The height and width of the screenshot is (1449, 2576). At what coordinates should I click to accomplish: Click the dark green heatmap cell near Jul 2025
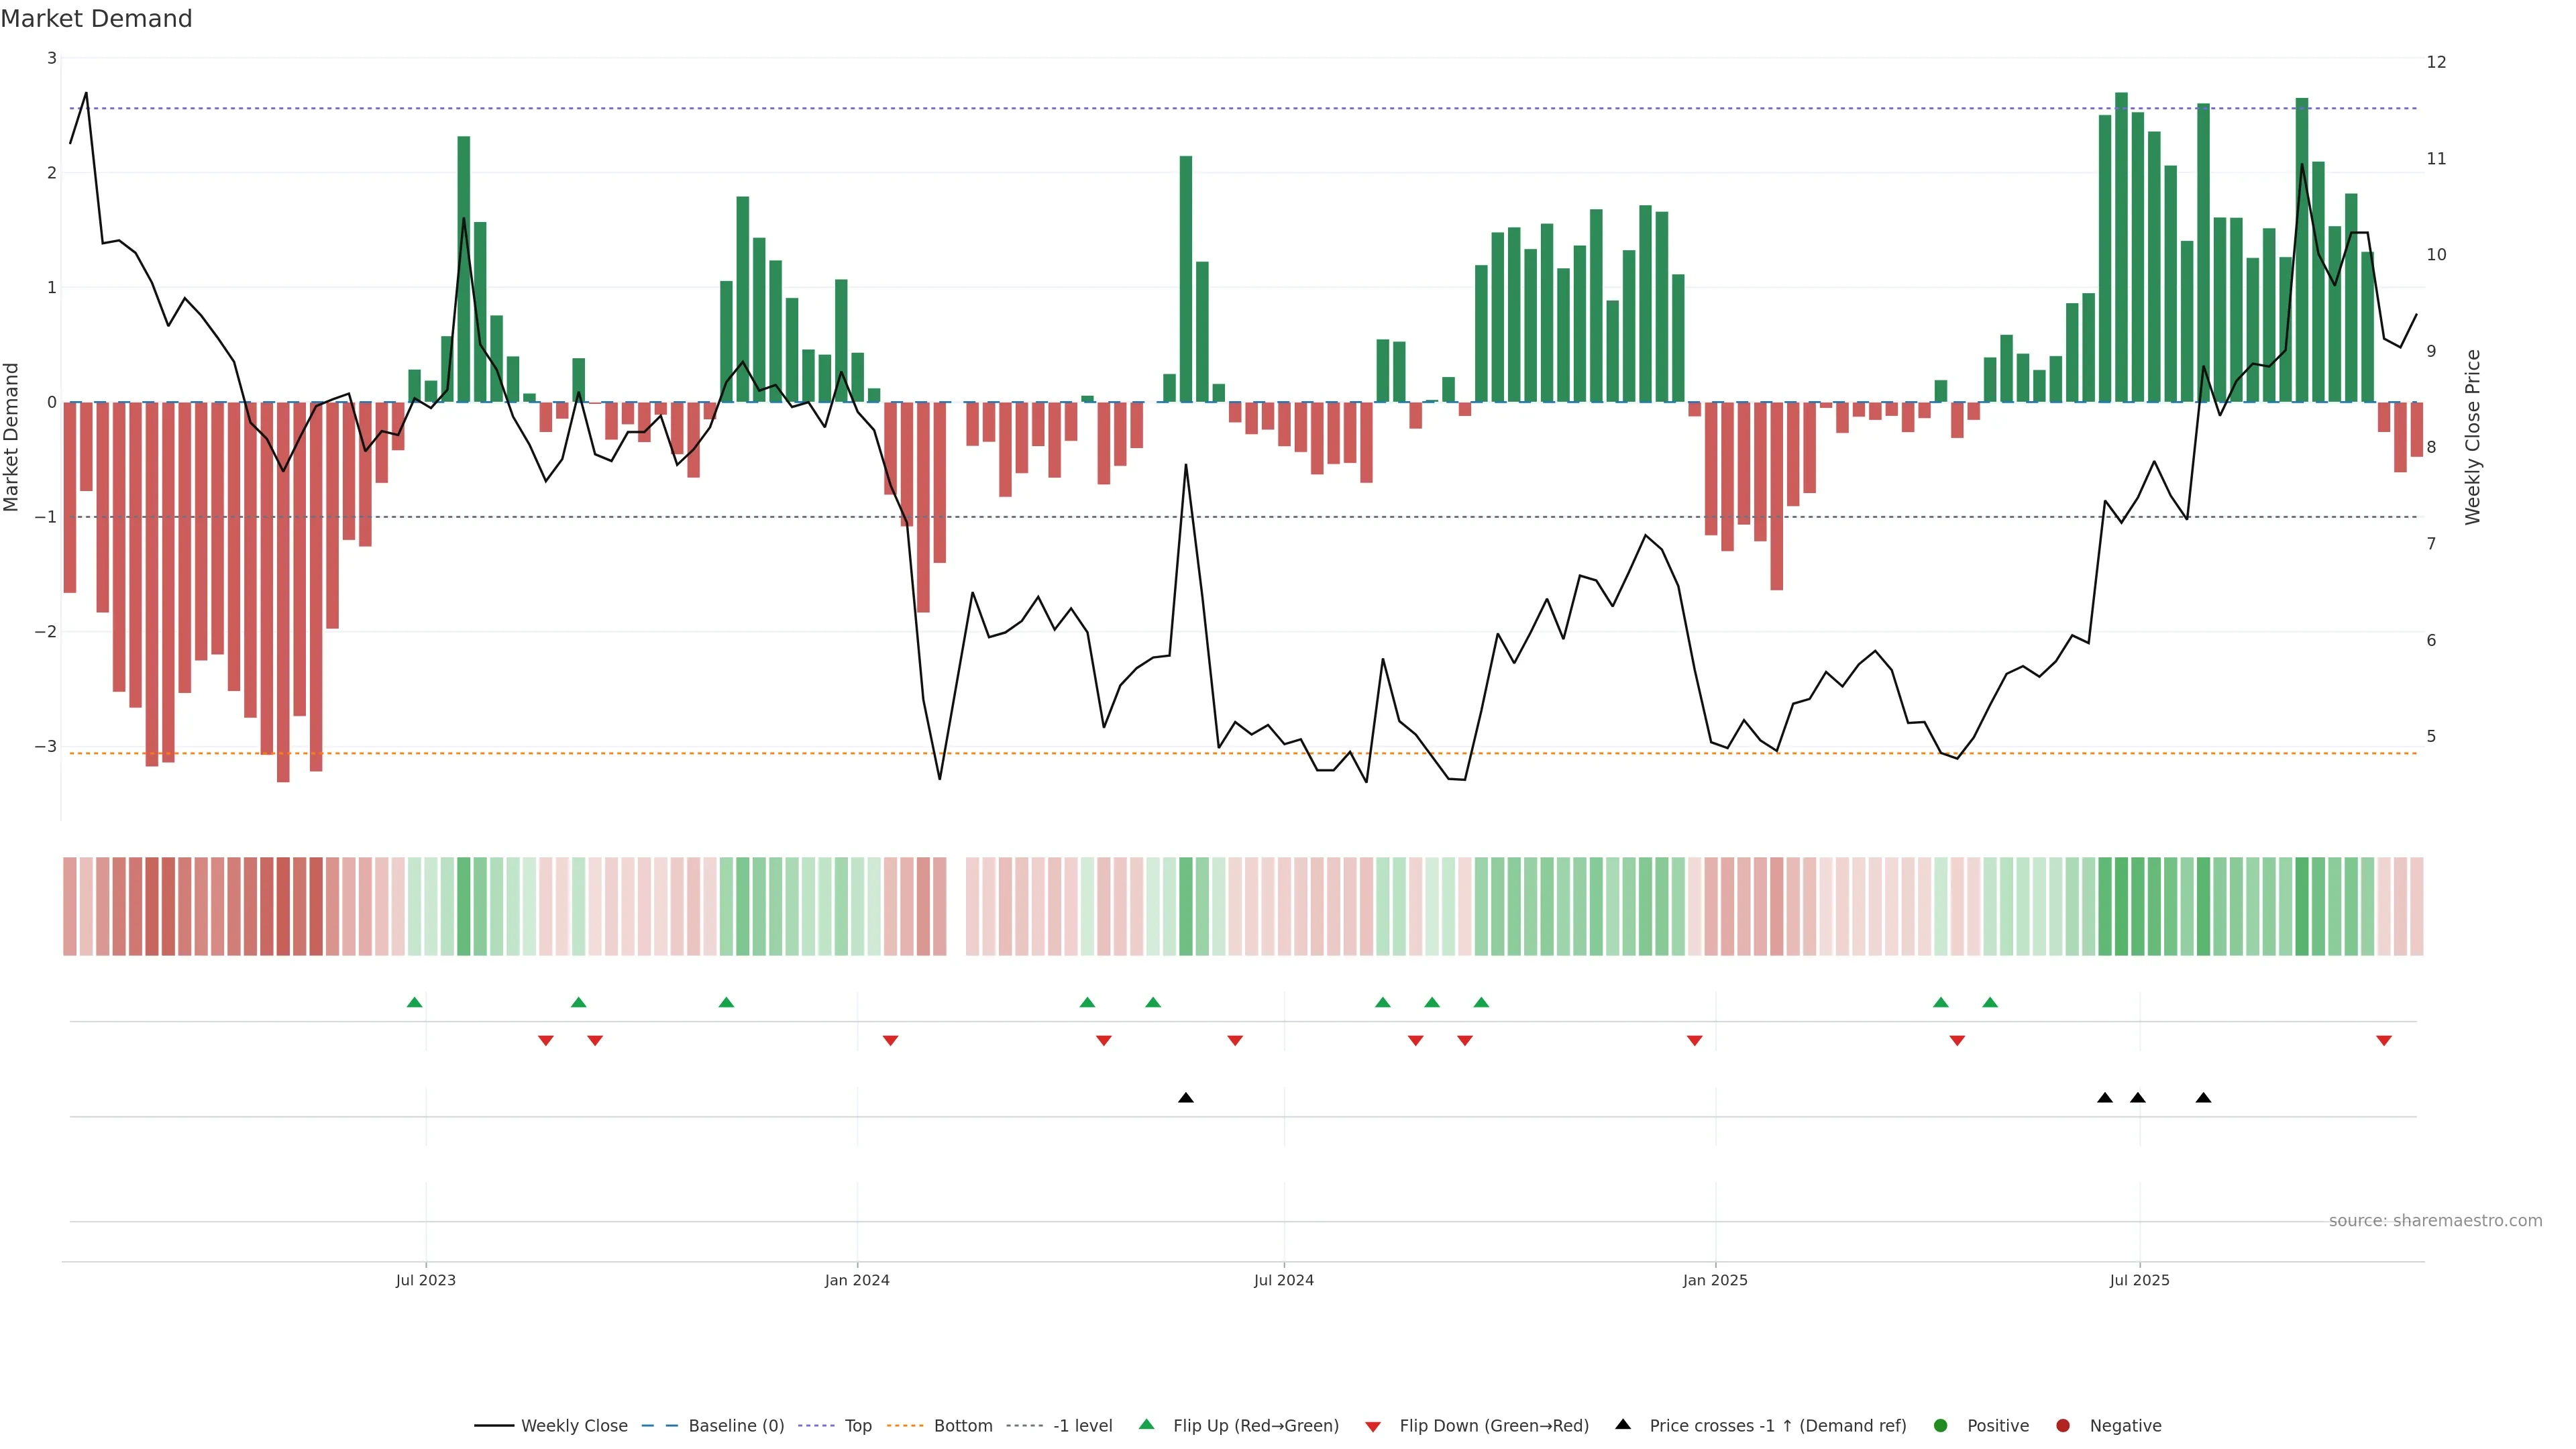pos(2121,906)
